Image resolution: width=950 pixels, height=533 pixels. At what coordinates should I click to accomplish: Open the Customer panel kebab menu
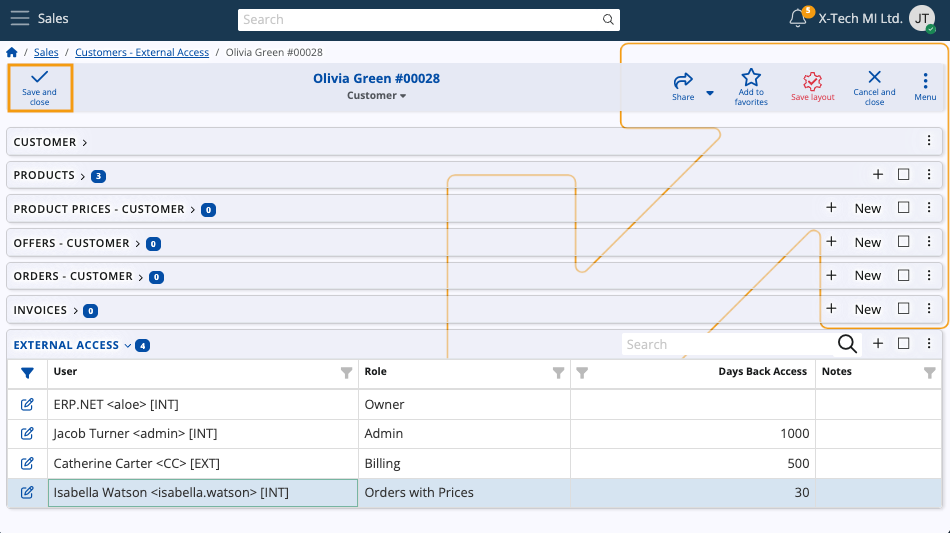pos(929,141)
